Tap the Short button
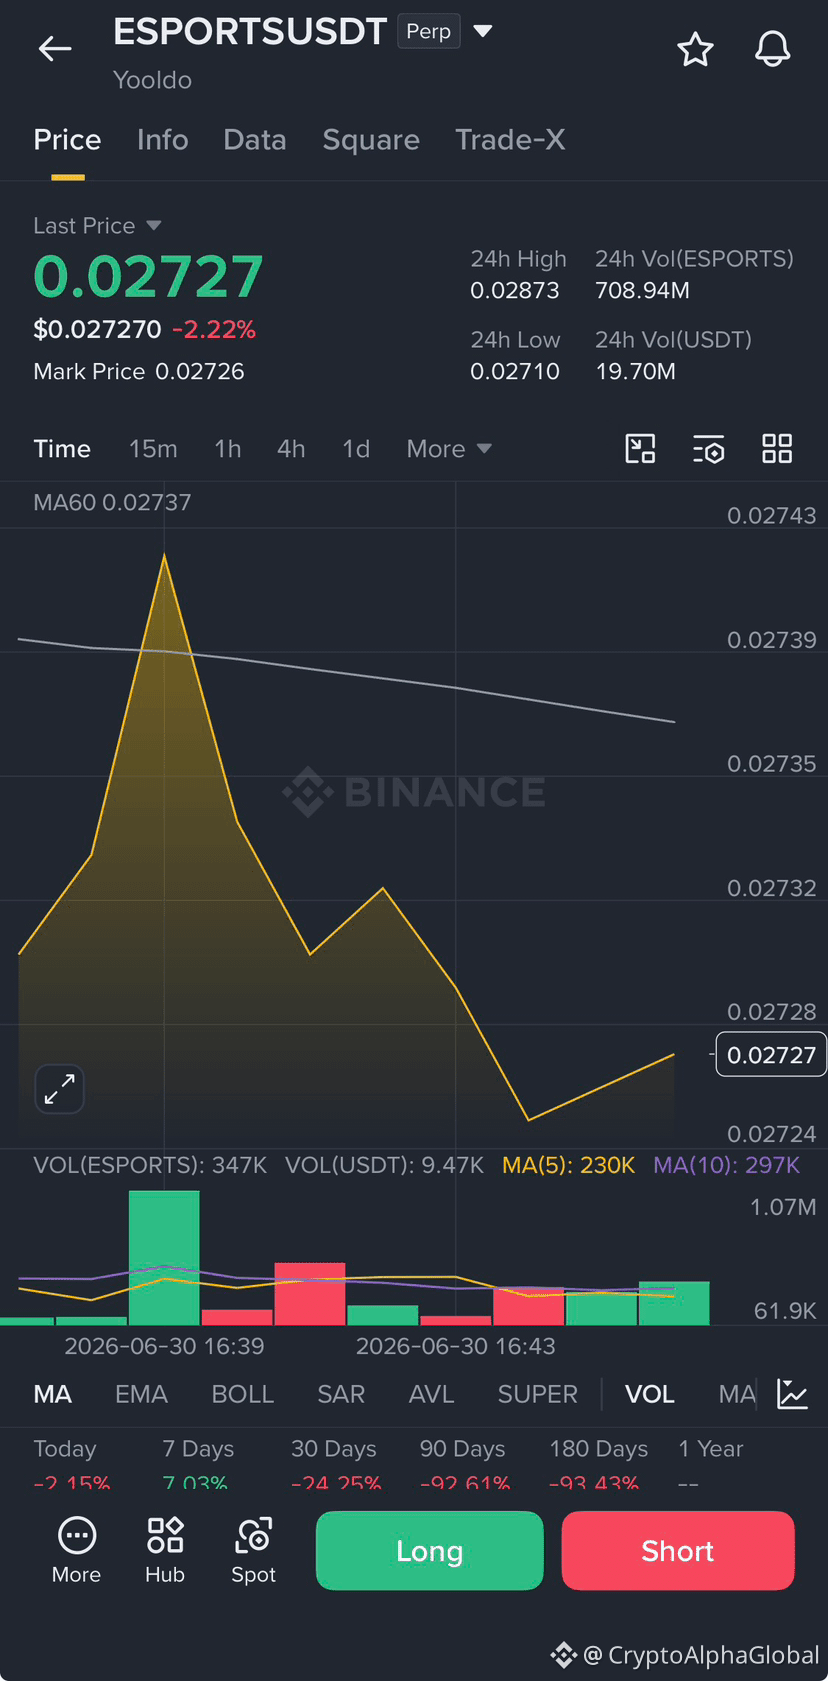The height and width of the screenshot is (1681, 828). [x=678, y=1551]
